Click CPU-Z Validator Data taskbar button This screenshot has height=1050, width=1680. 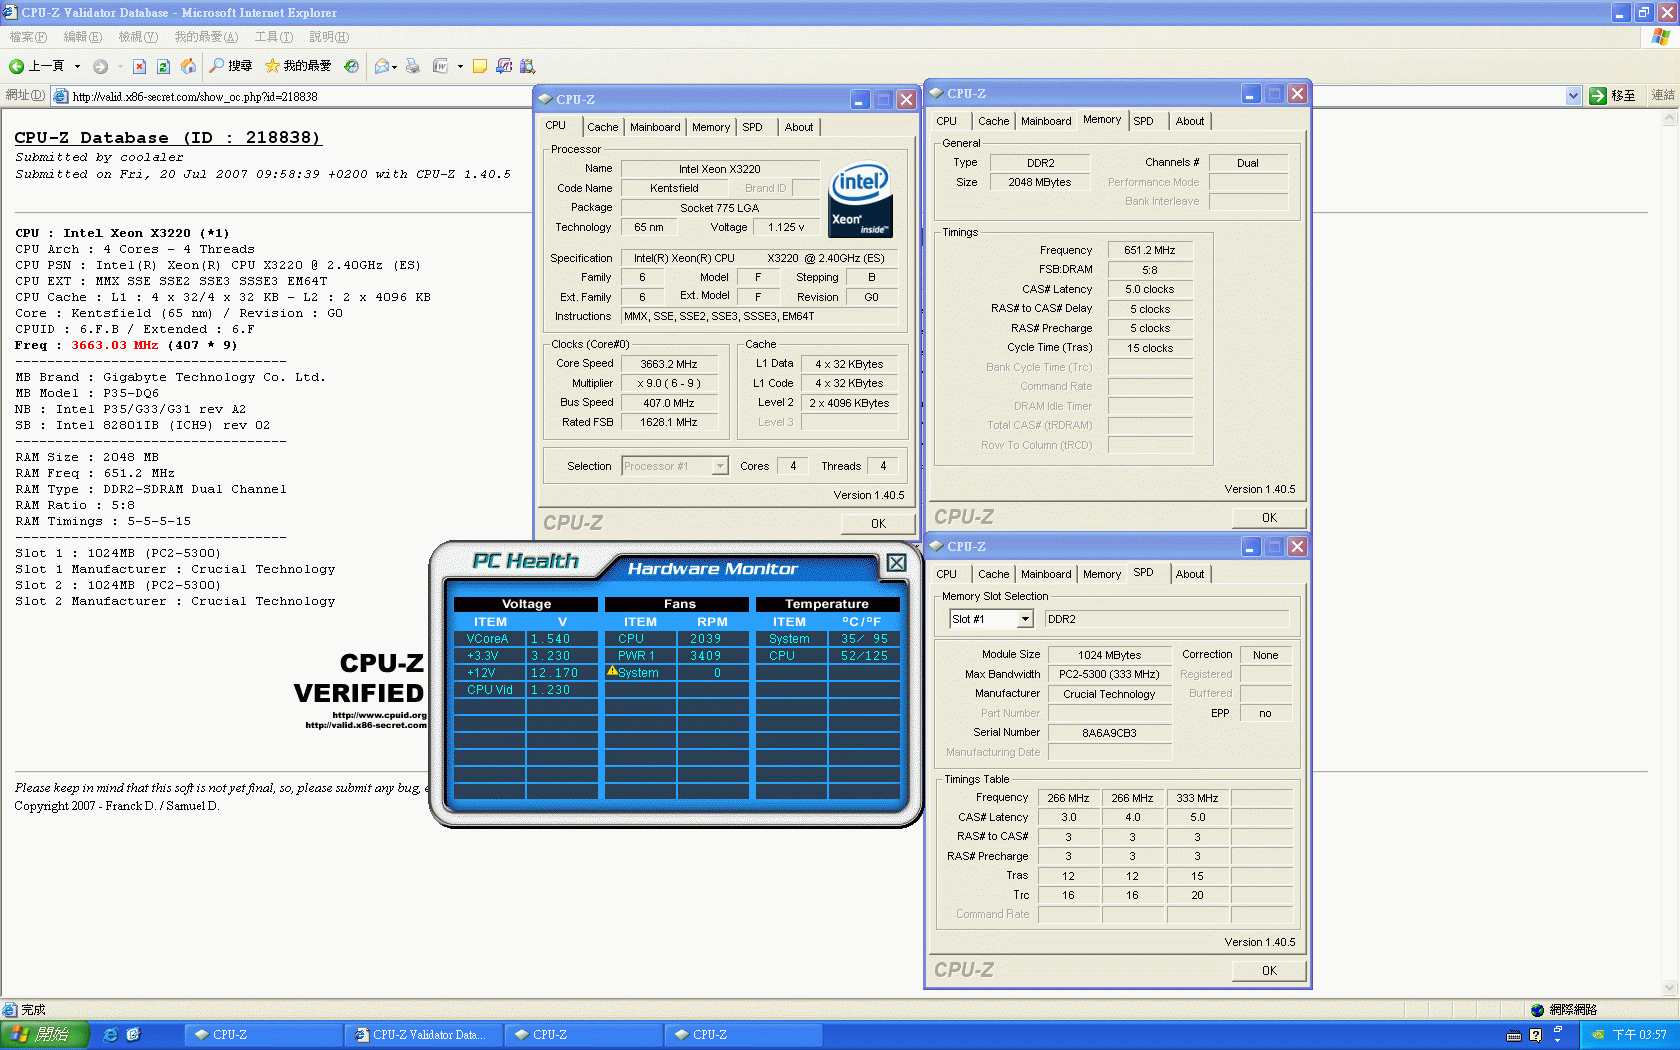point(423,1035)
